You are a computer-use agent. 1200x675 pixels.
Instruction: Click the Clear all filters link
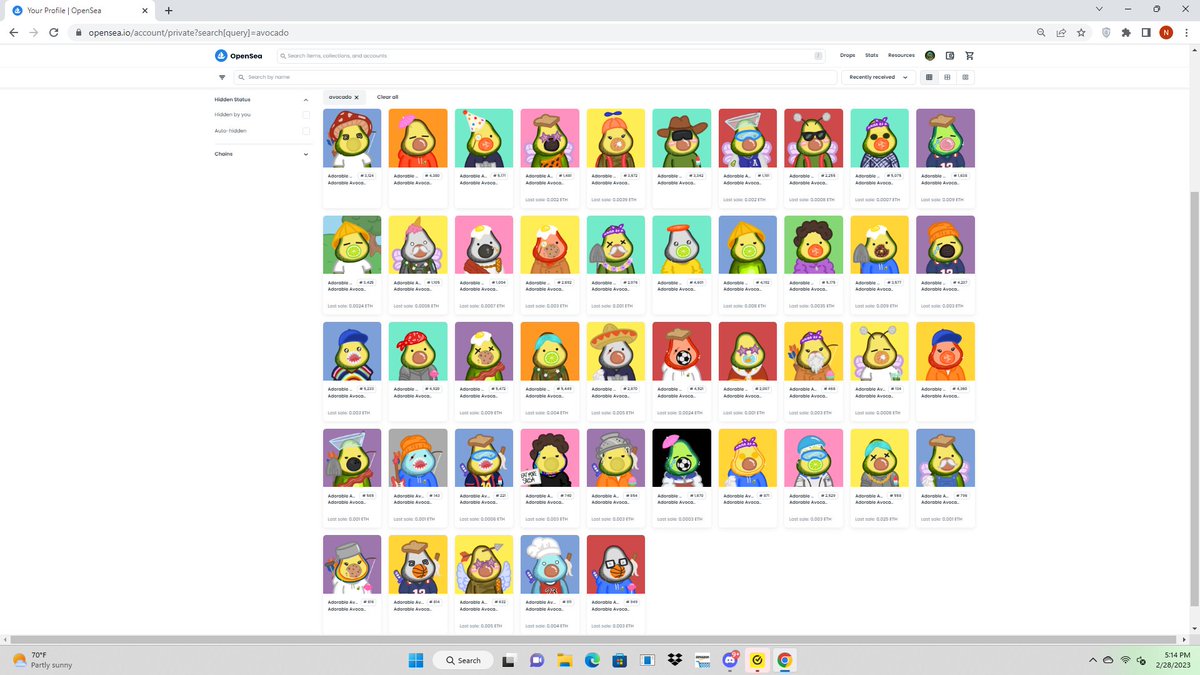click(x=387, y=97)
